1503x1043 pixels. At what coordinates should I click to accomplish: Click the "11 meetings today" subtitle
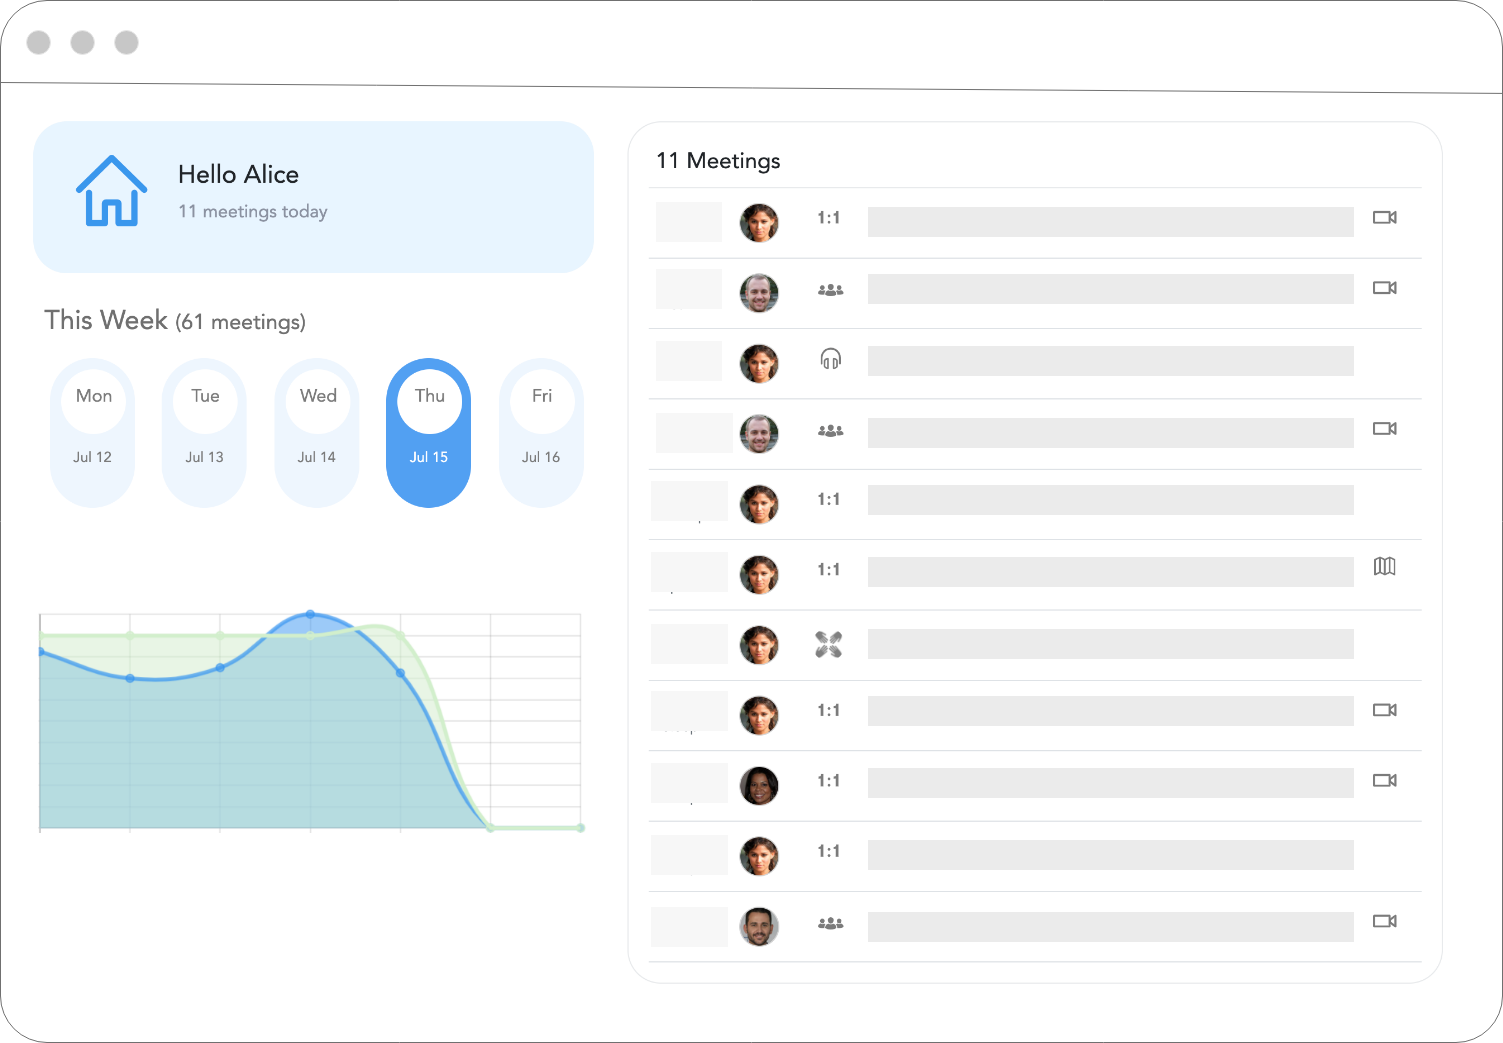(253, 212)
